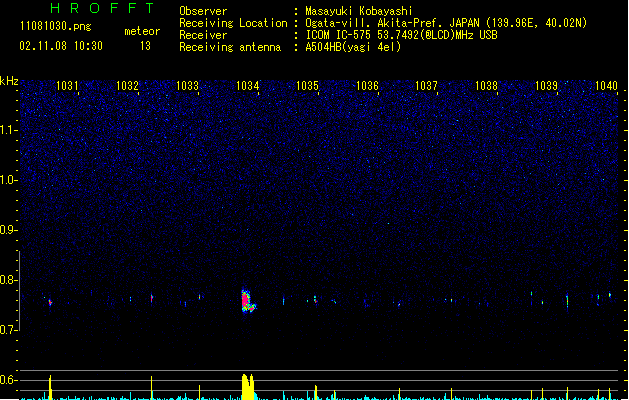Click the 1.1 kHz axis label
629x400 pixels.
(x=8, y=130)
